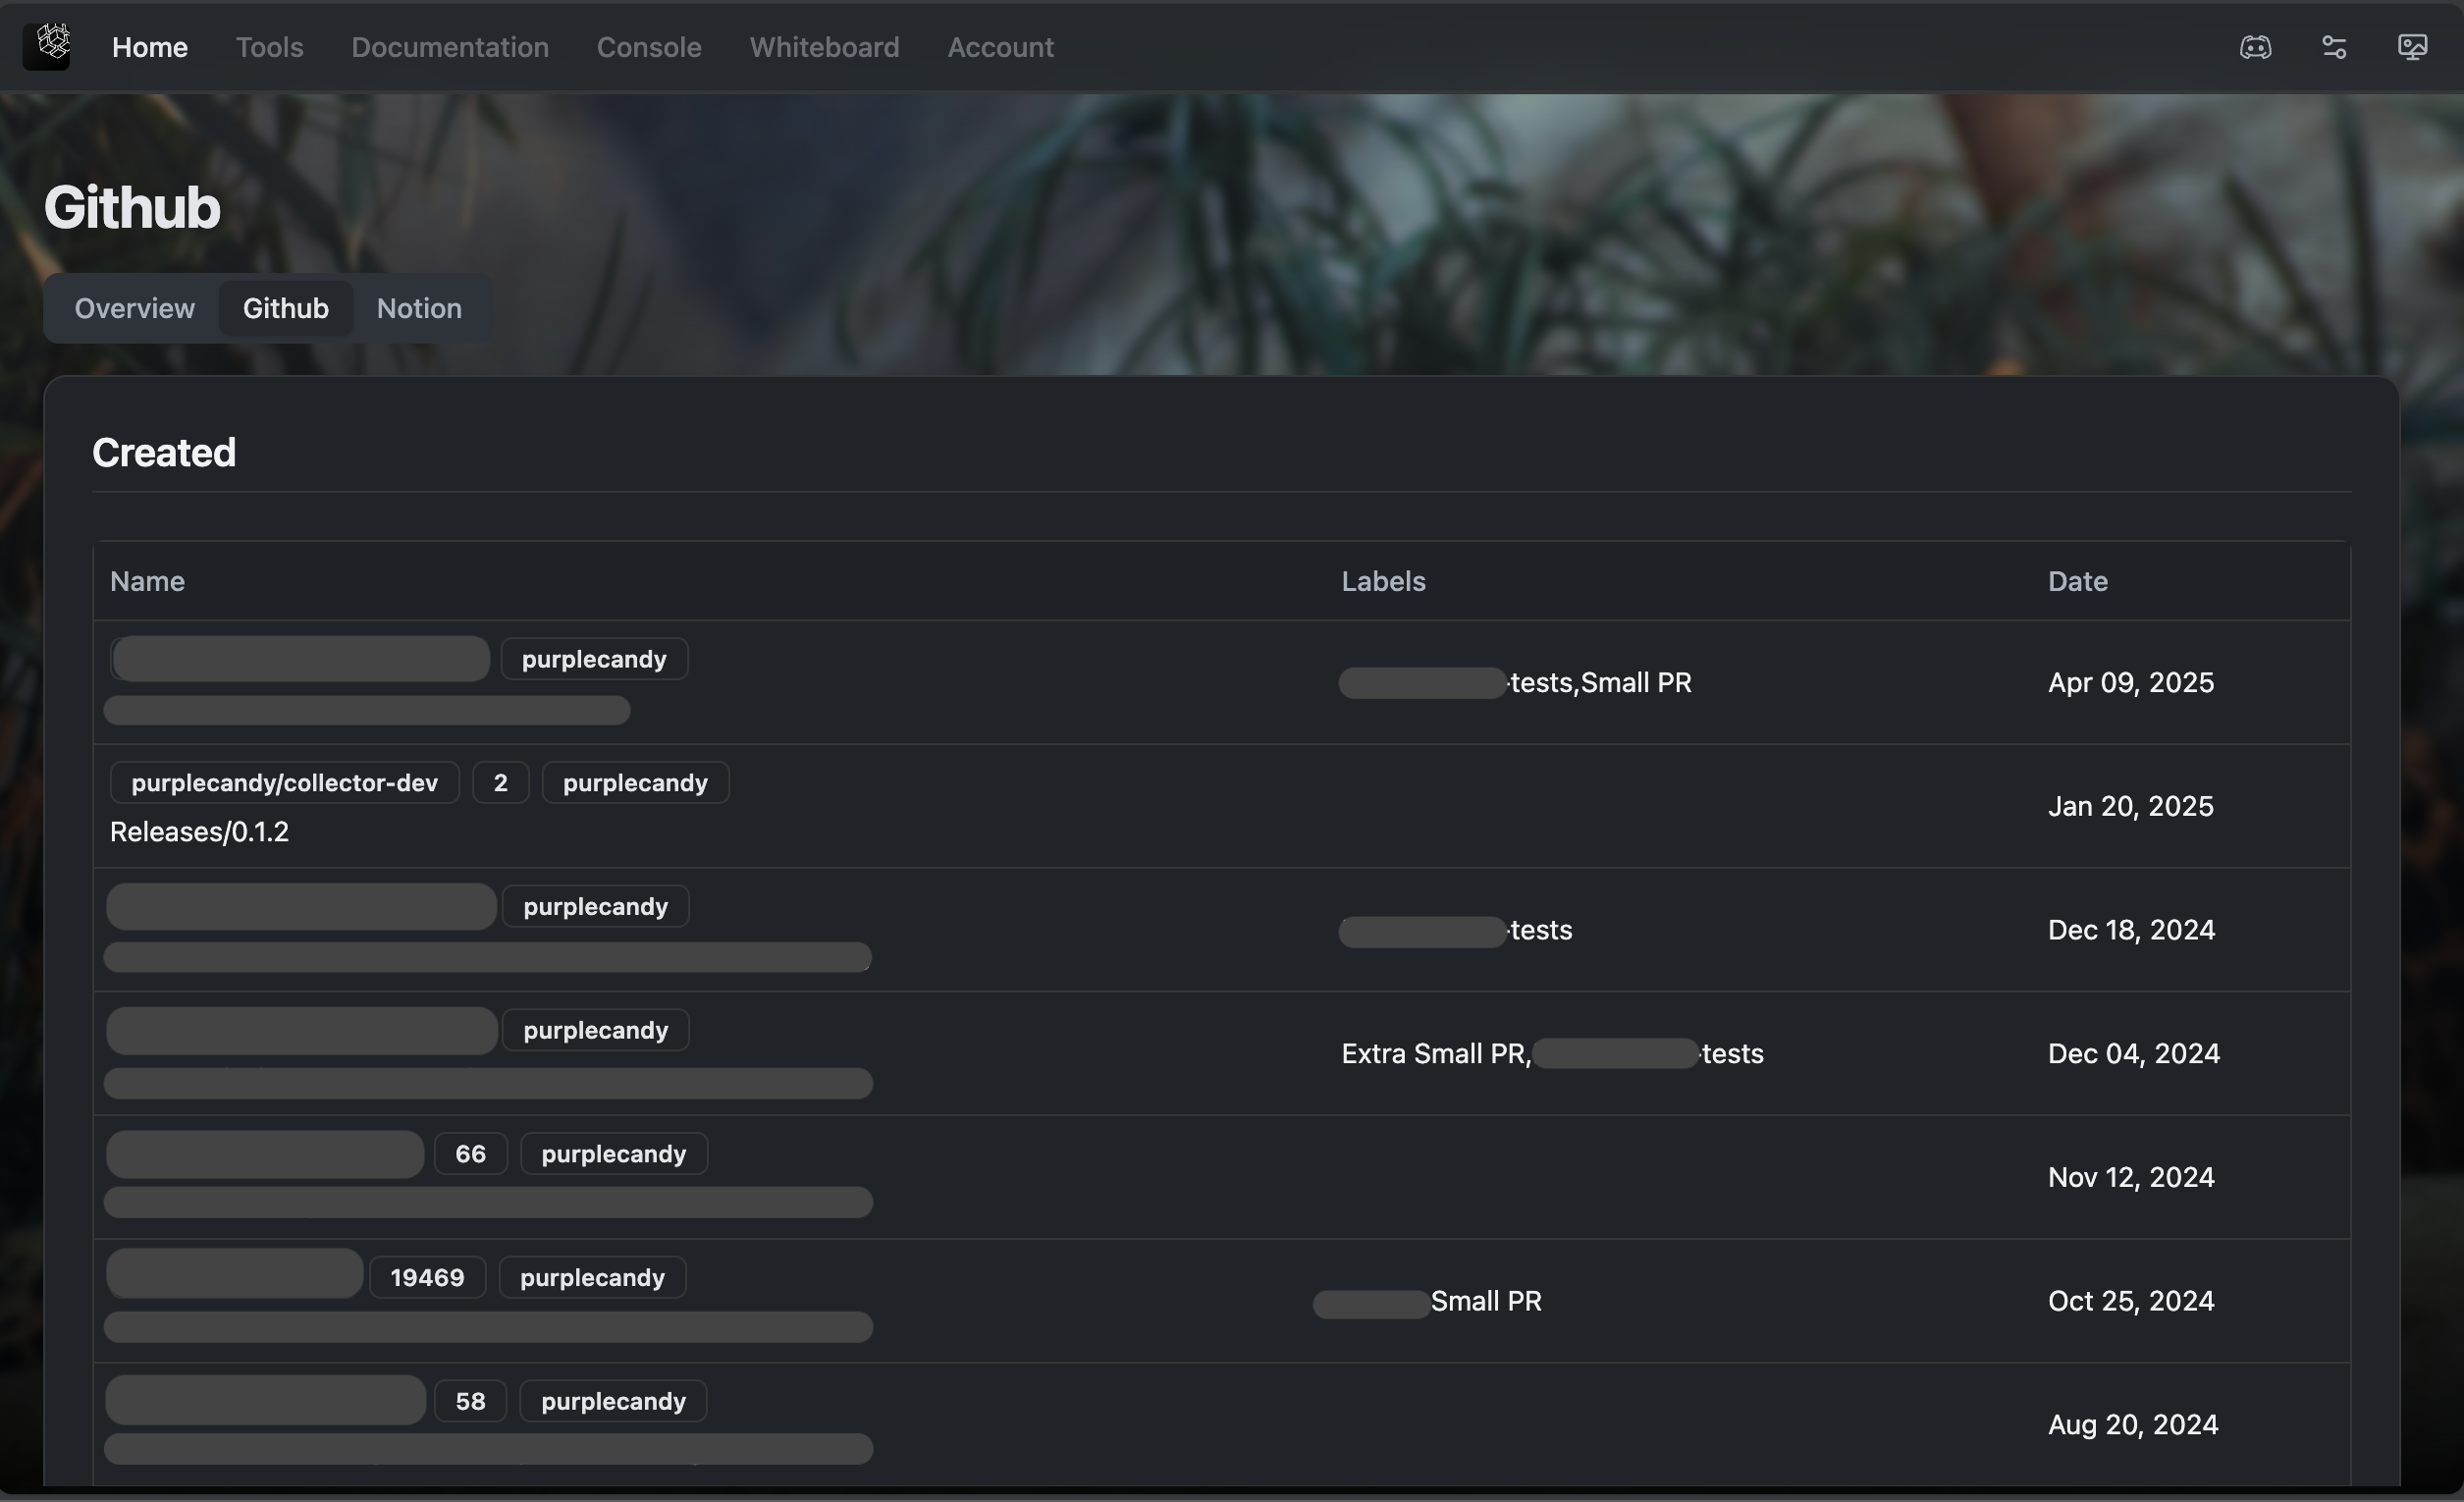Switch to the Overview tab
The width and height of the screenshot is (2464, 1502).
pyautogui.click(x=135, y=308)
